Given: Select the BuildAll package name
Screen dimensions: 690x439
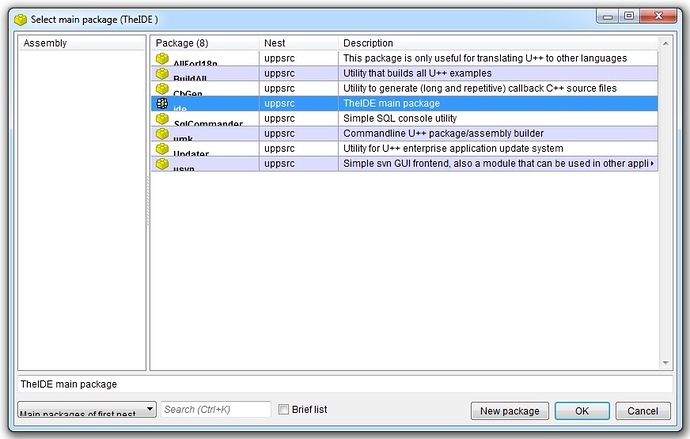Looking at the screenshot, I should point(190,77).
